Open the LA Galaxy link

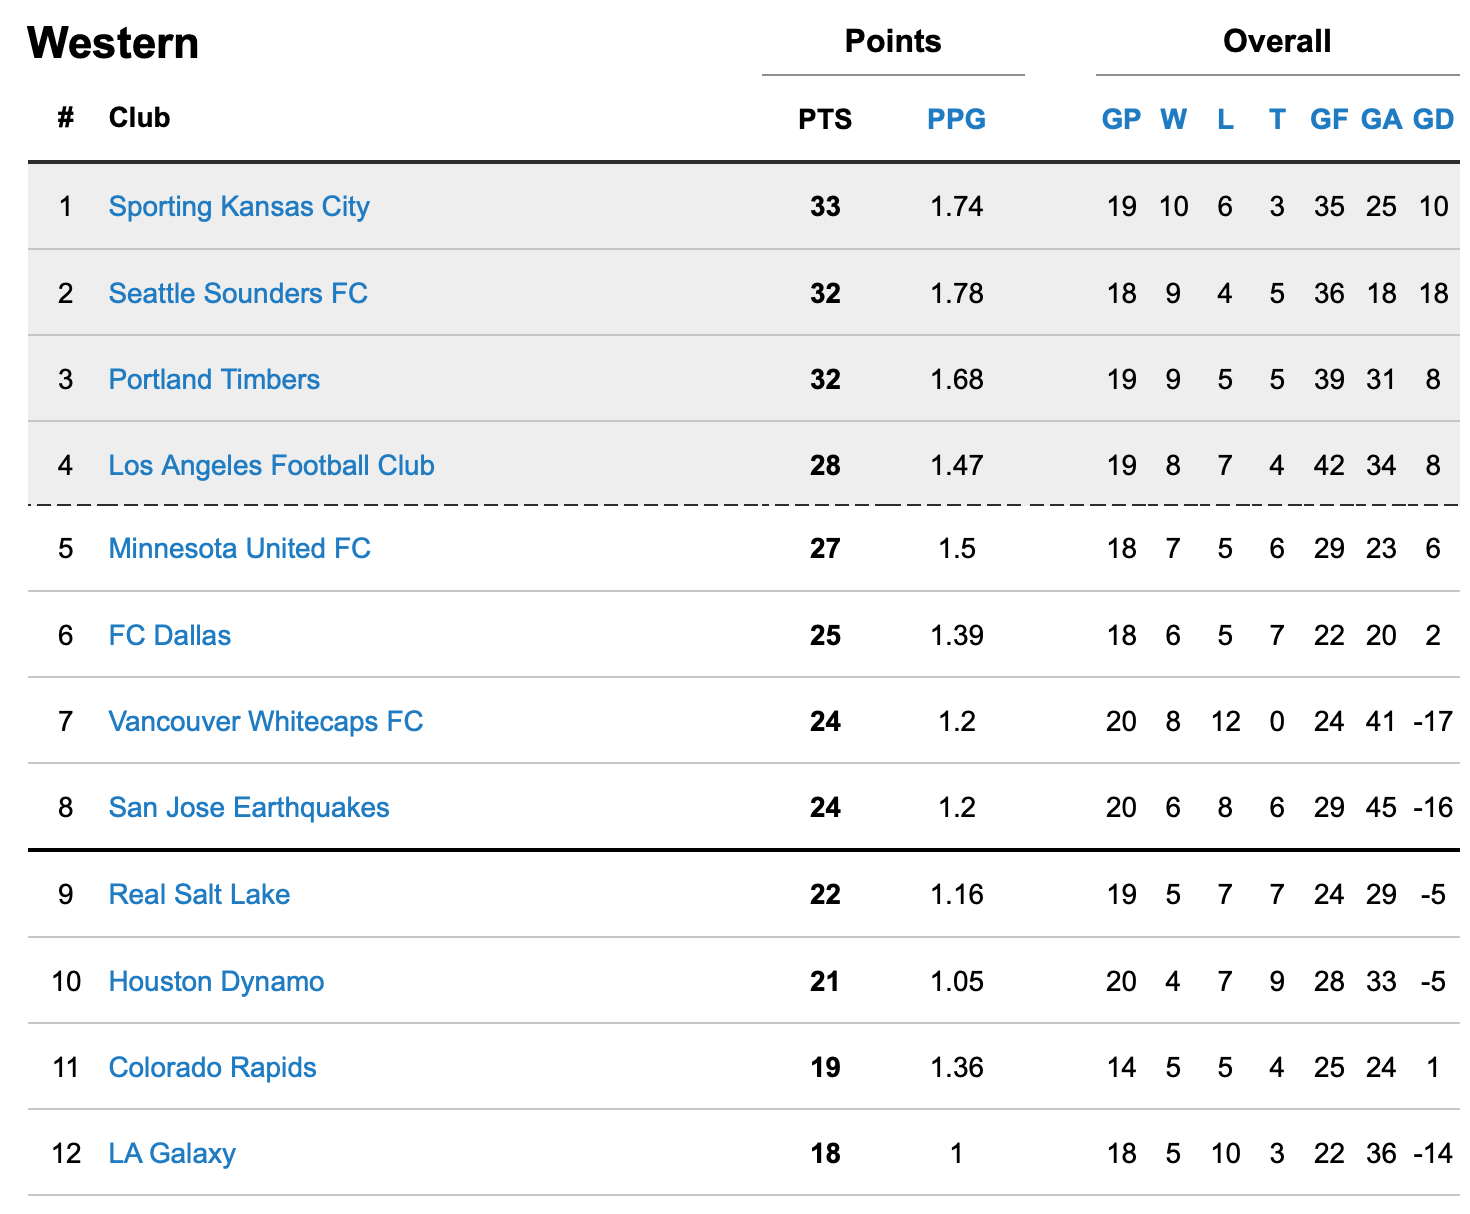tap(172, 1154)
